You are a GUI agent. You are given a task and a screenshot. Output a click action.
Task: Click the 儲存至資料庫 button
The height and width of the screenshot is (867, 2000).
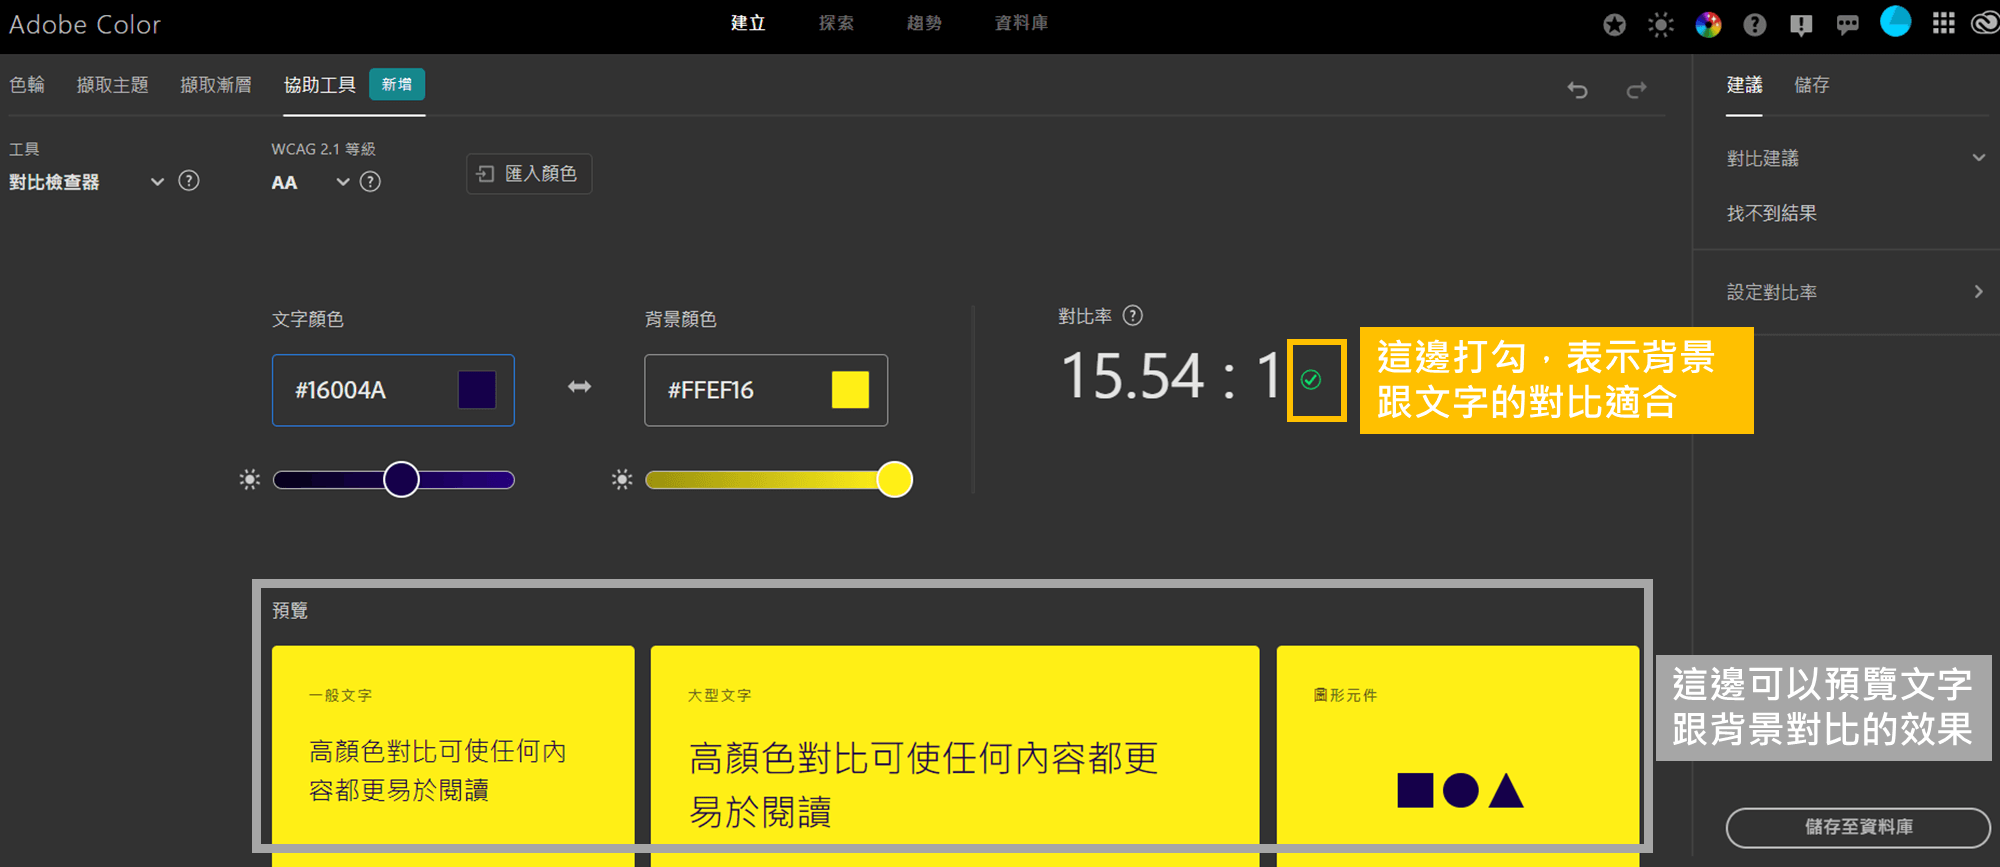(1858, 827)
